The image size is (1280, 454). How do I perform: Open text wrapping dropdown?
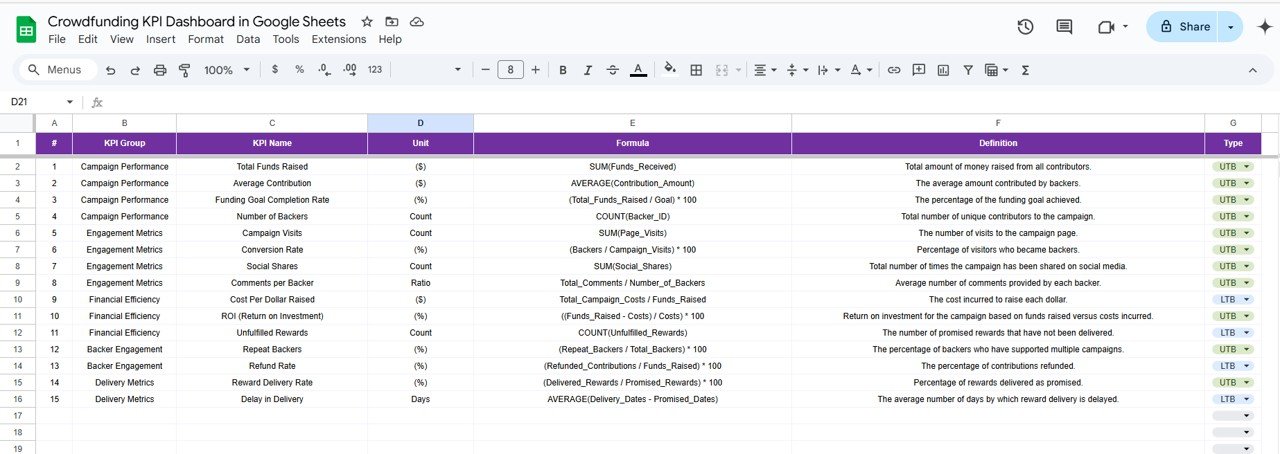click(x=827, y=70)
